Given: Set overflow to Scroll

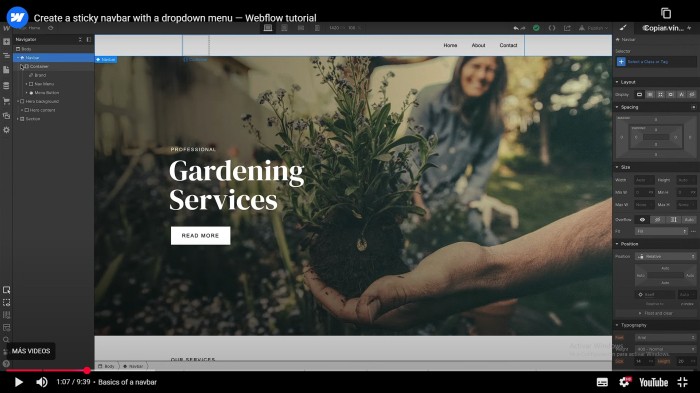Looking at the screenshot, I should point(673,220).
